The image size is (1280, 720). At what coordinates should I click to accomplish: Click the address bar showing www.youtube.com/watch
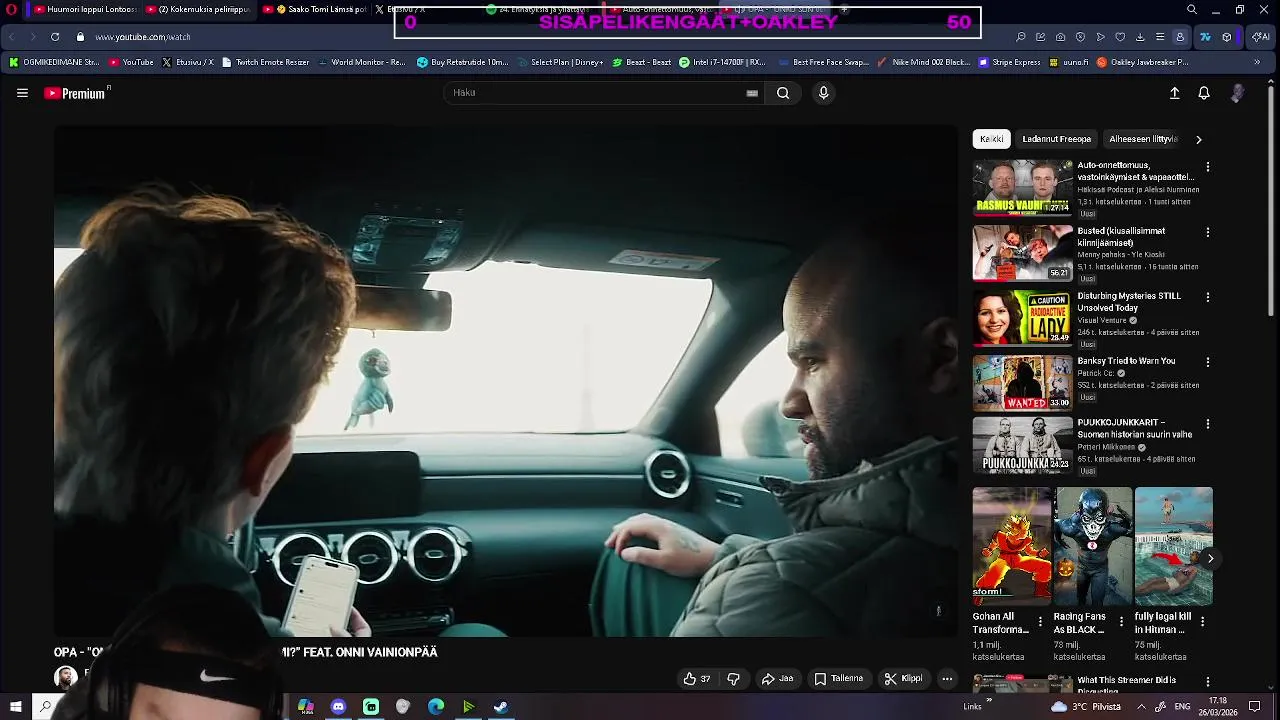tap(143, 37)
